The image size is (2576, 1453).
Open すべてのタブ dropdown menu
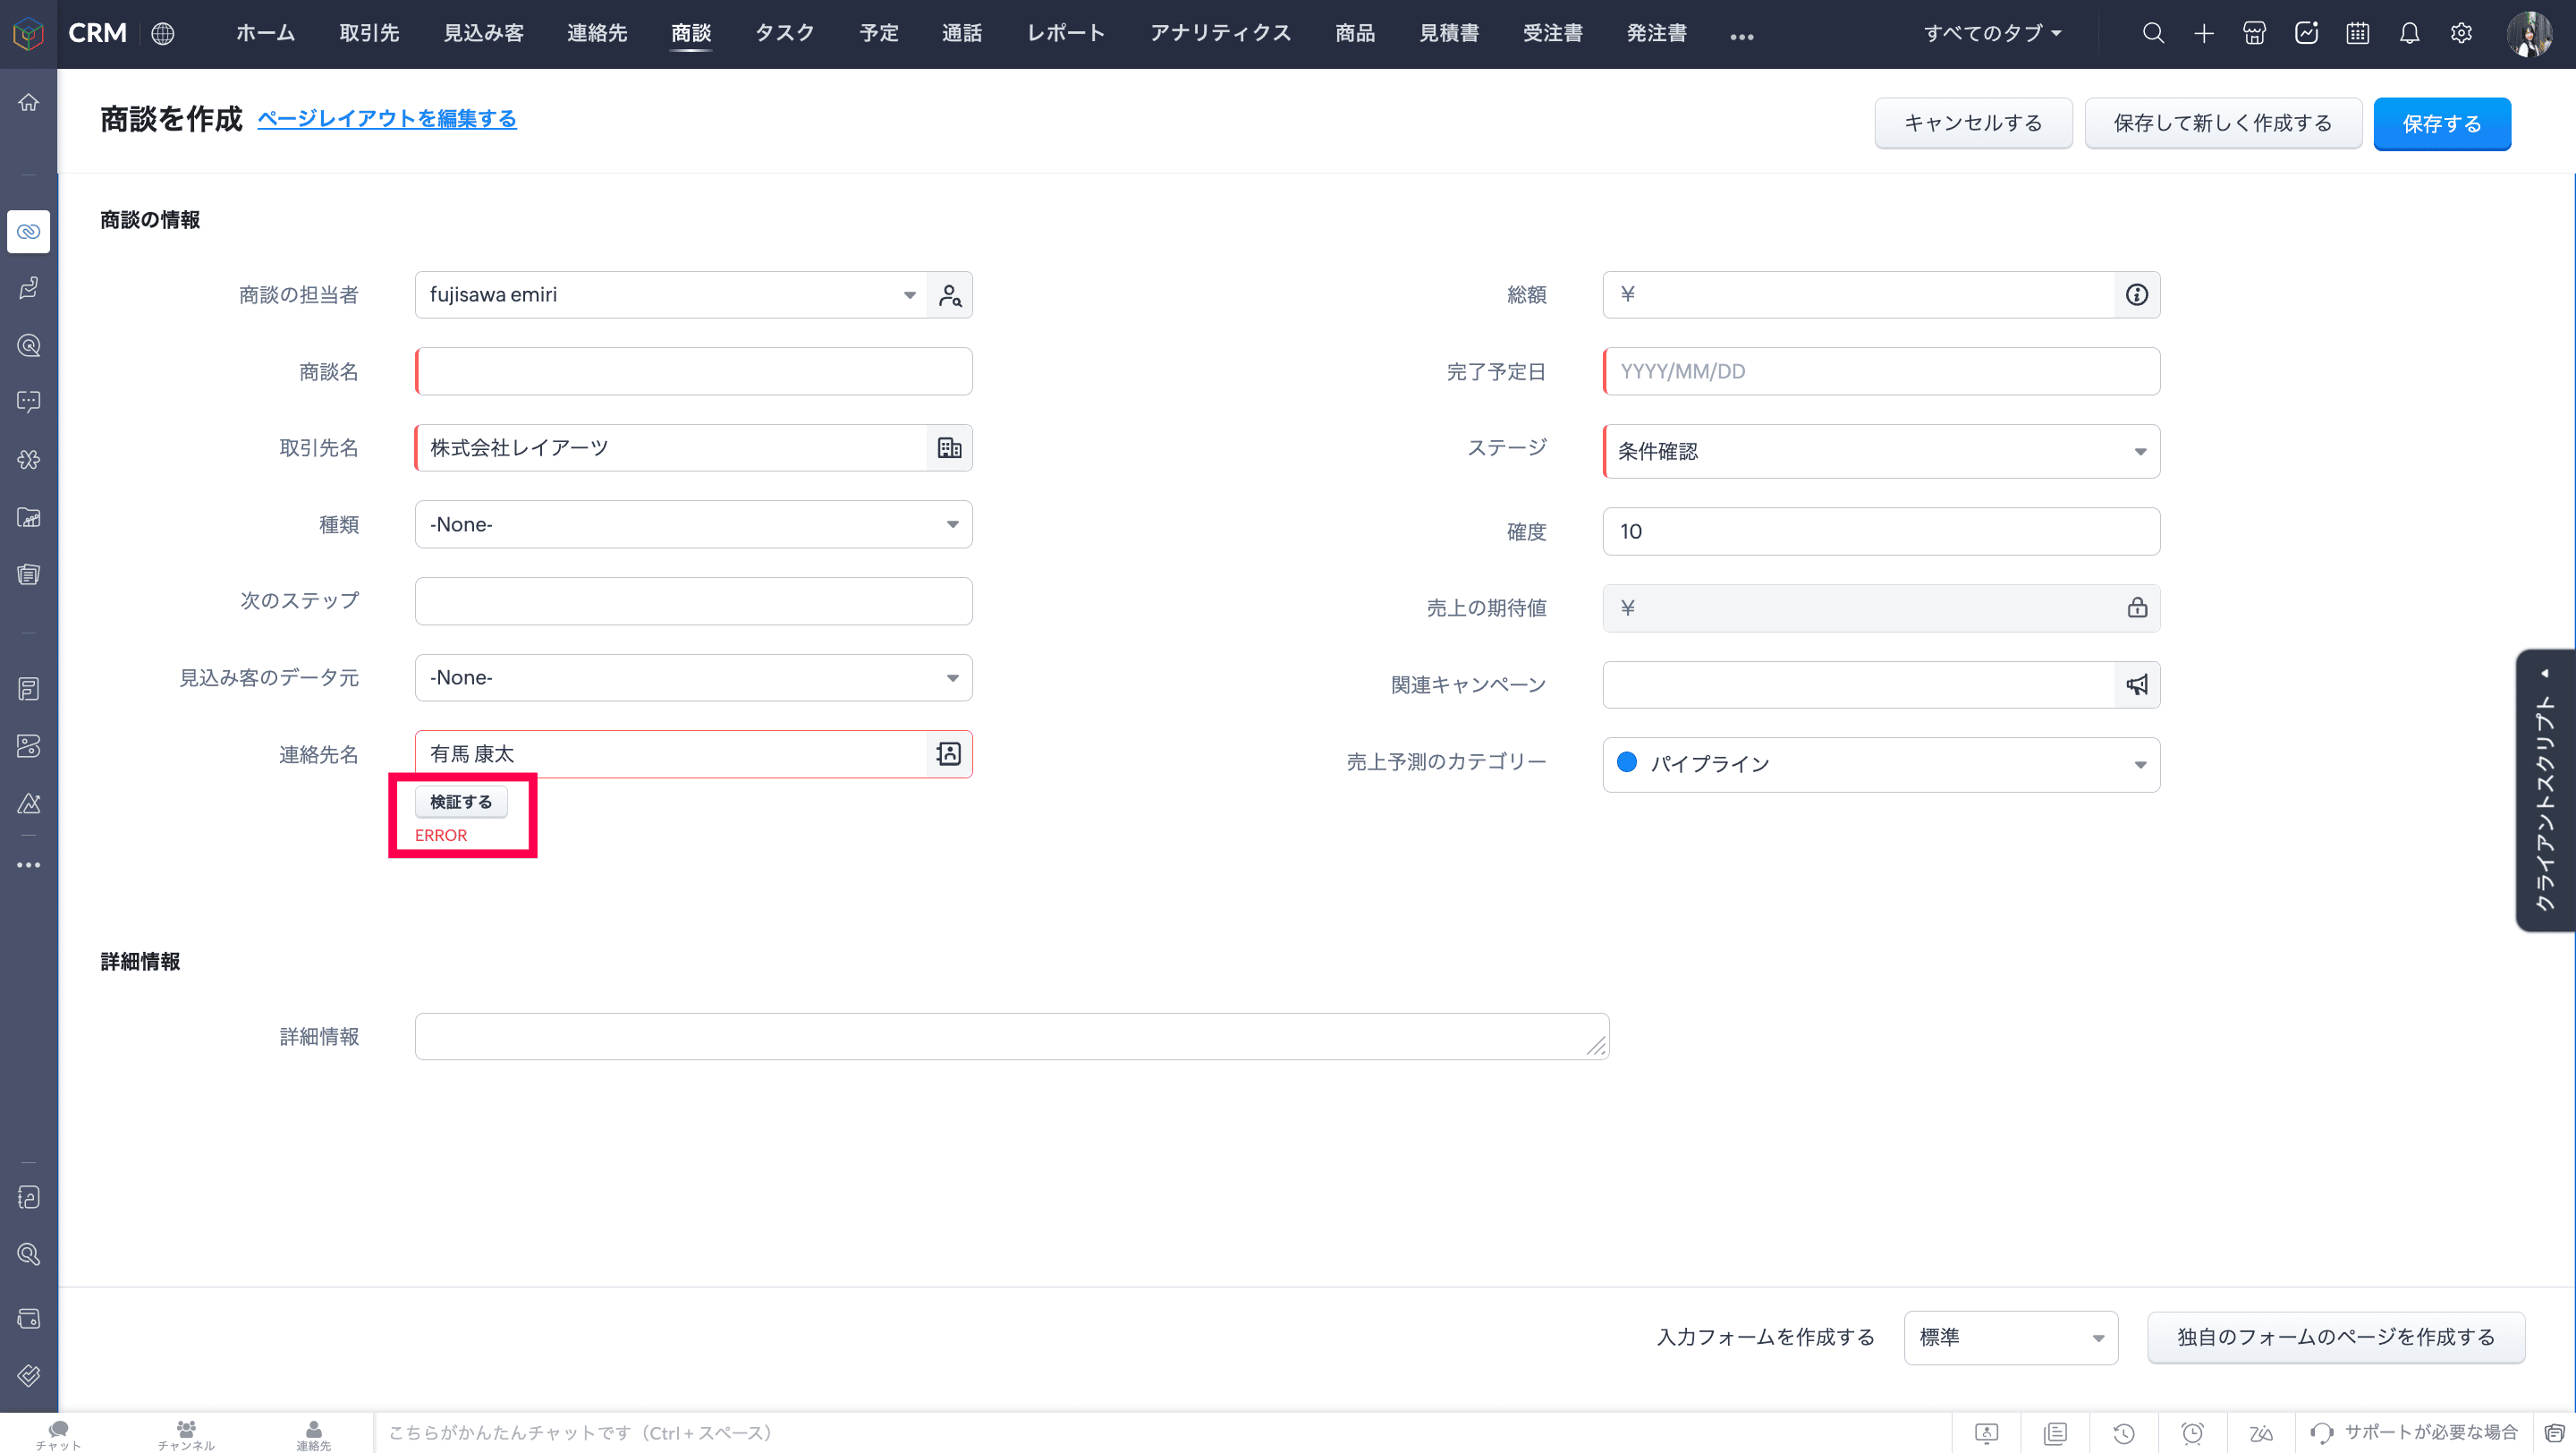[x=1992, y=33]
